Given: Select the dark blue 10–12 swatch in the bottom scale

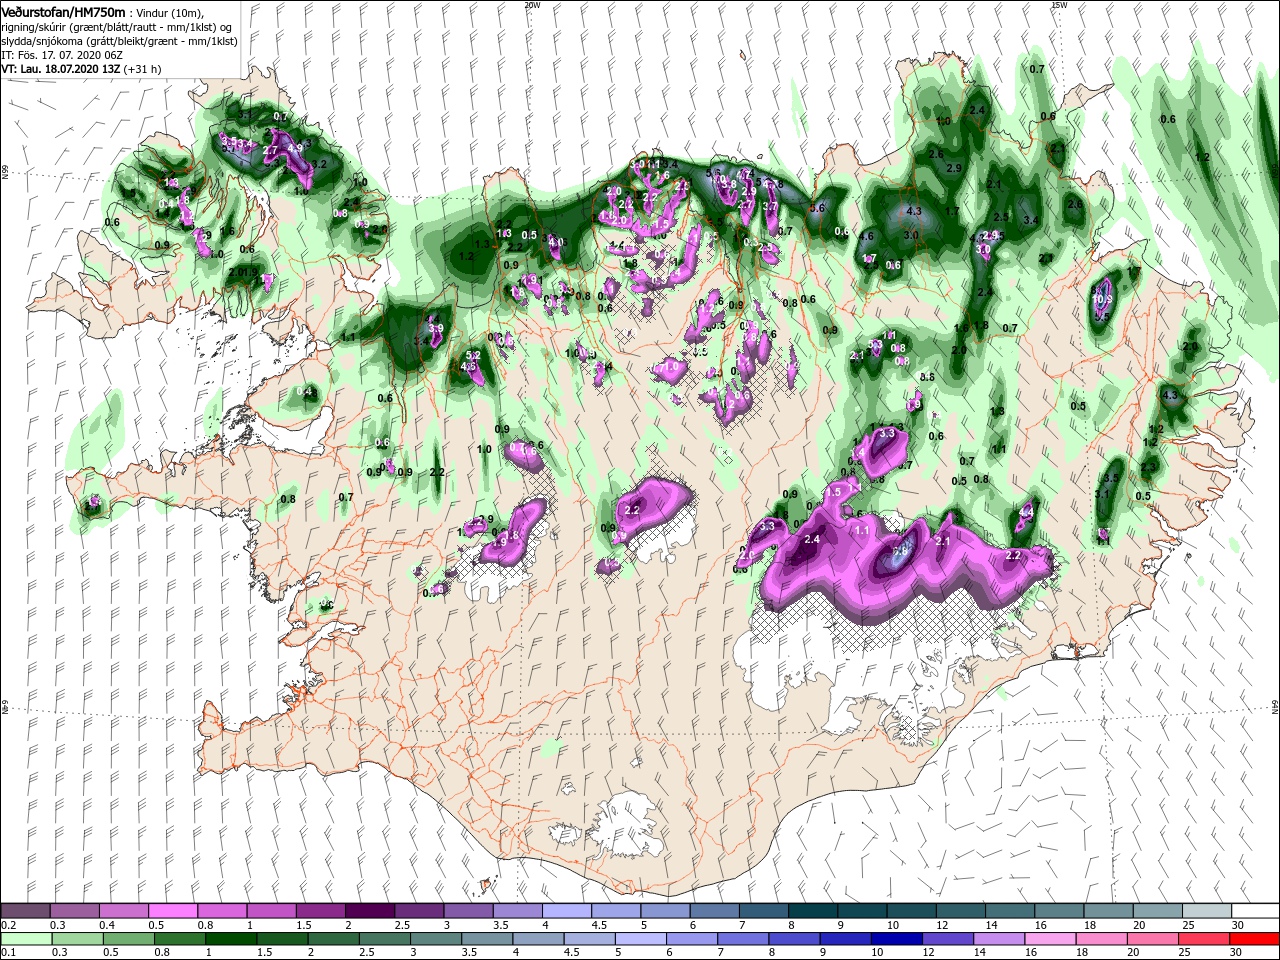Looking at the screenshot, I should point(895,939).
